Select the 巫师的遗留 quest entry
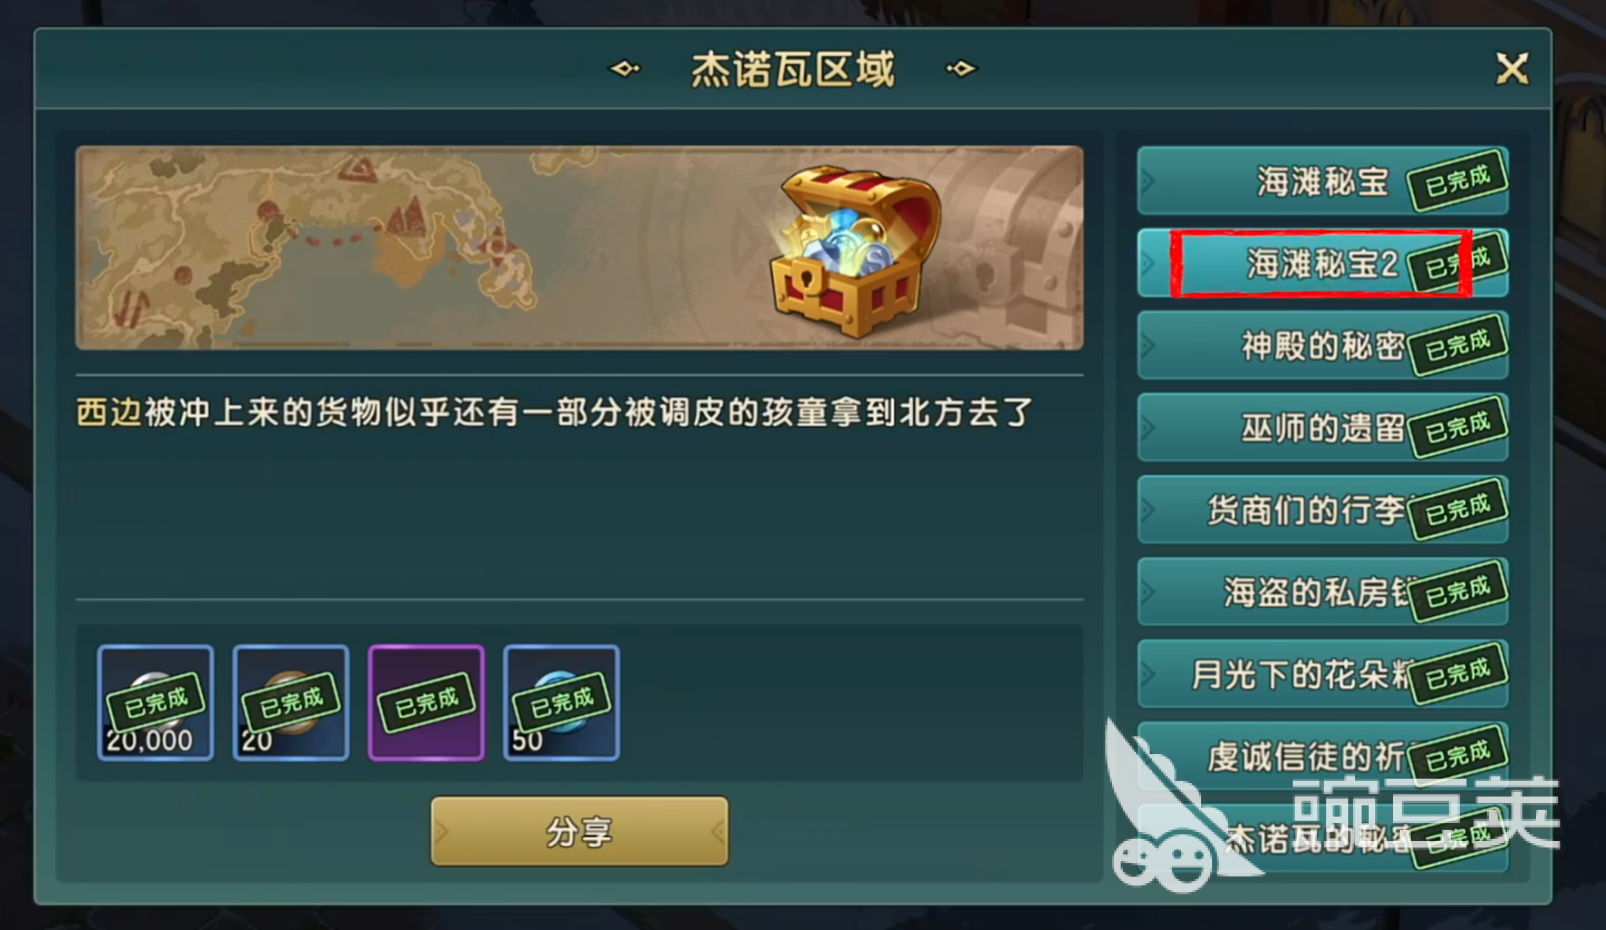 coord(1322,427)
